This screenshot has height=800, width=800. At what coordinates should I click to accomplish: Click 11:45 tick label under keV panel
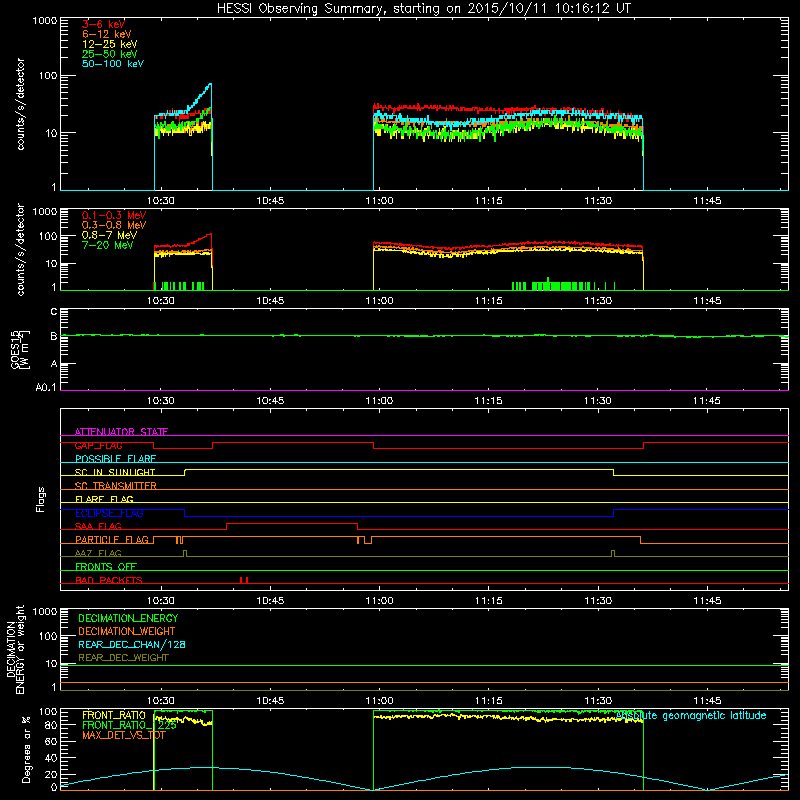point(708,201)
